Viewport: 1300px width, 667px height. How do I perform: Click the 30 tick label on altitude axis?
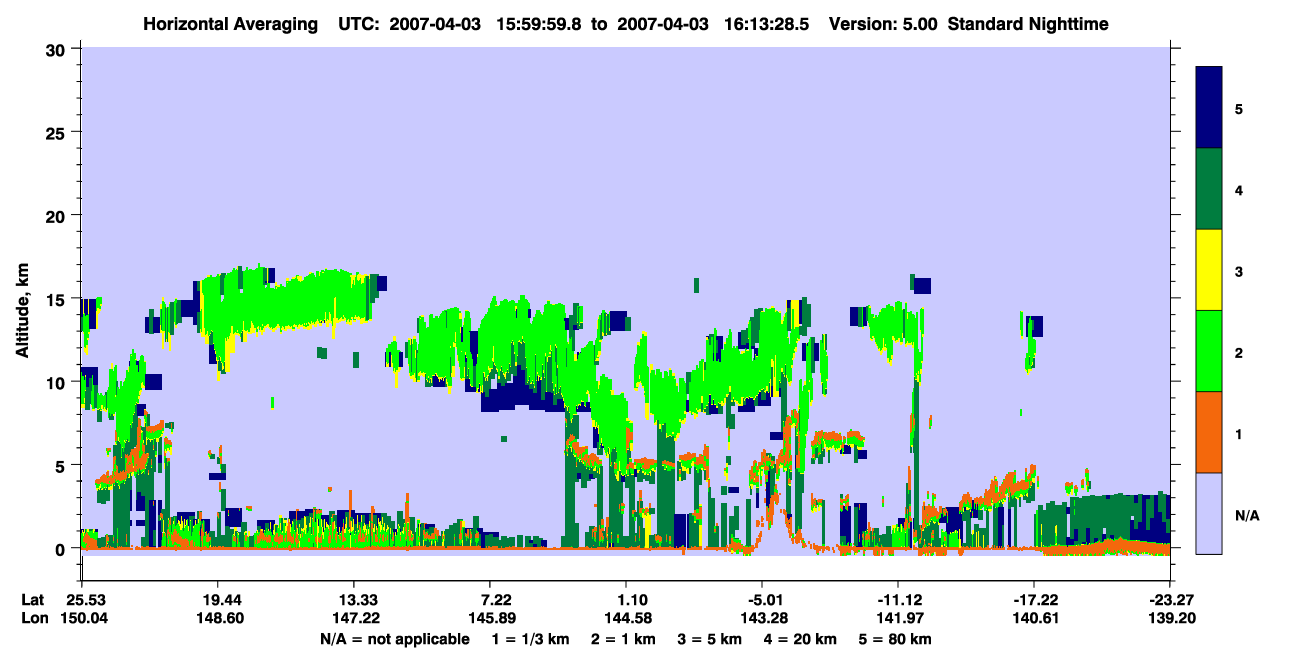58,49
